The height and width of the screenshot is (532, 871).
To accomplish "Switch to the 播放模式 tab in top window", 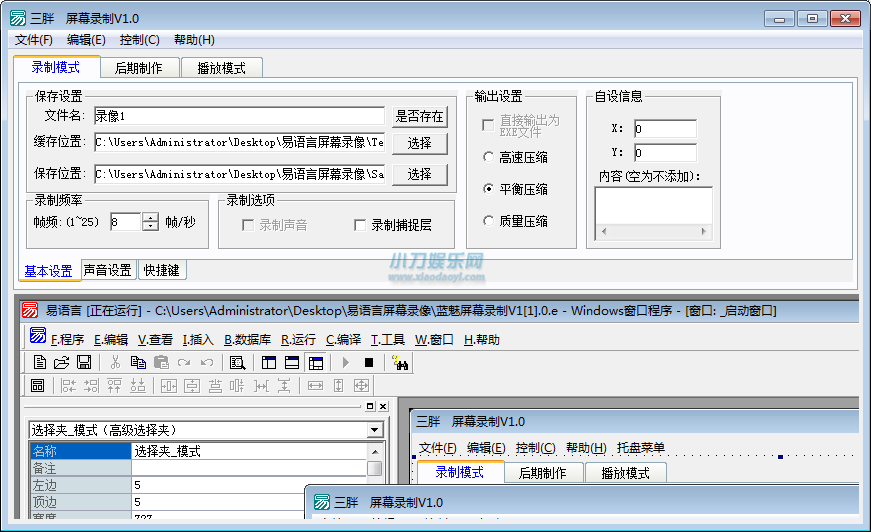I will (x=222, y=68).
